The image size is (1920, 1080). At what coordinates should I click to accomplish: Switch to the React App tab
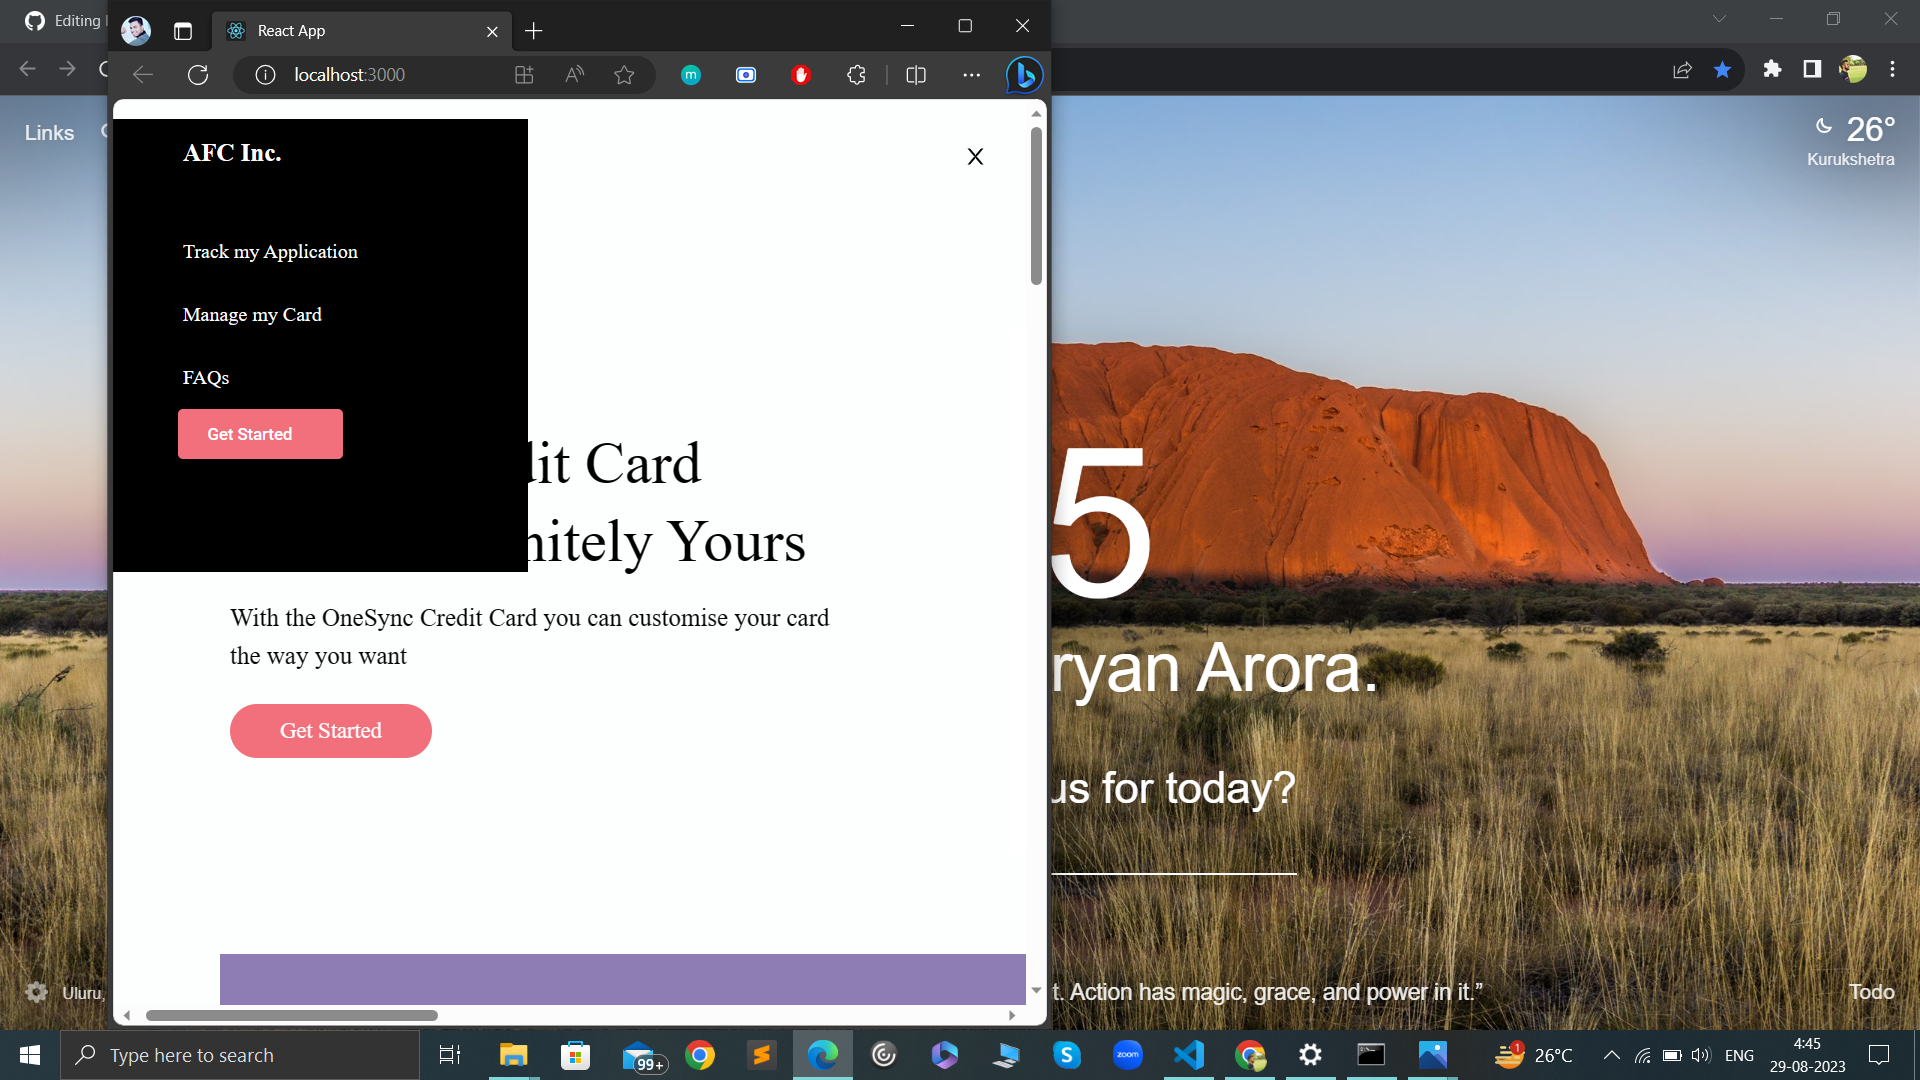point(340,31)
